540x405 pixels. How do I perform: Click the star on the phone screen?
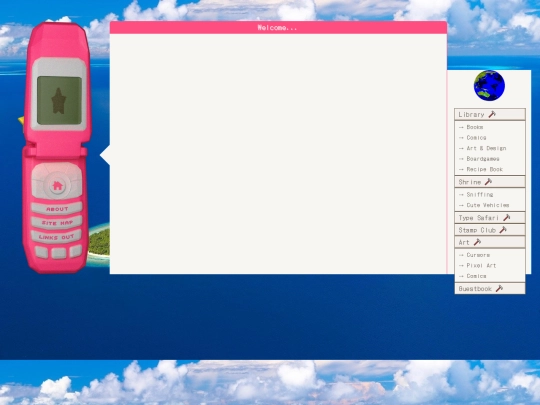[59, 101]
